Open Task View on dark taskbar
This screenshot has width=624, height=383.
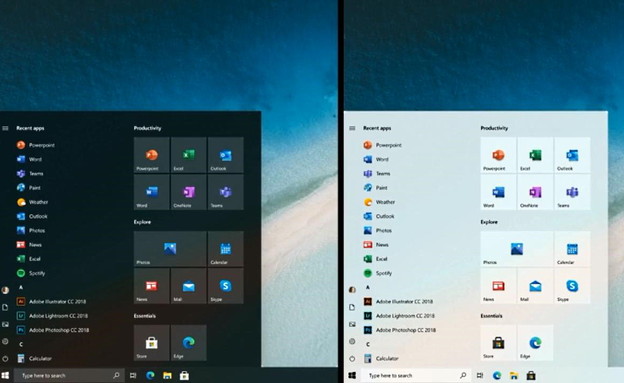[x=133, y=375]
